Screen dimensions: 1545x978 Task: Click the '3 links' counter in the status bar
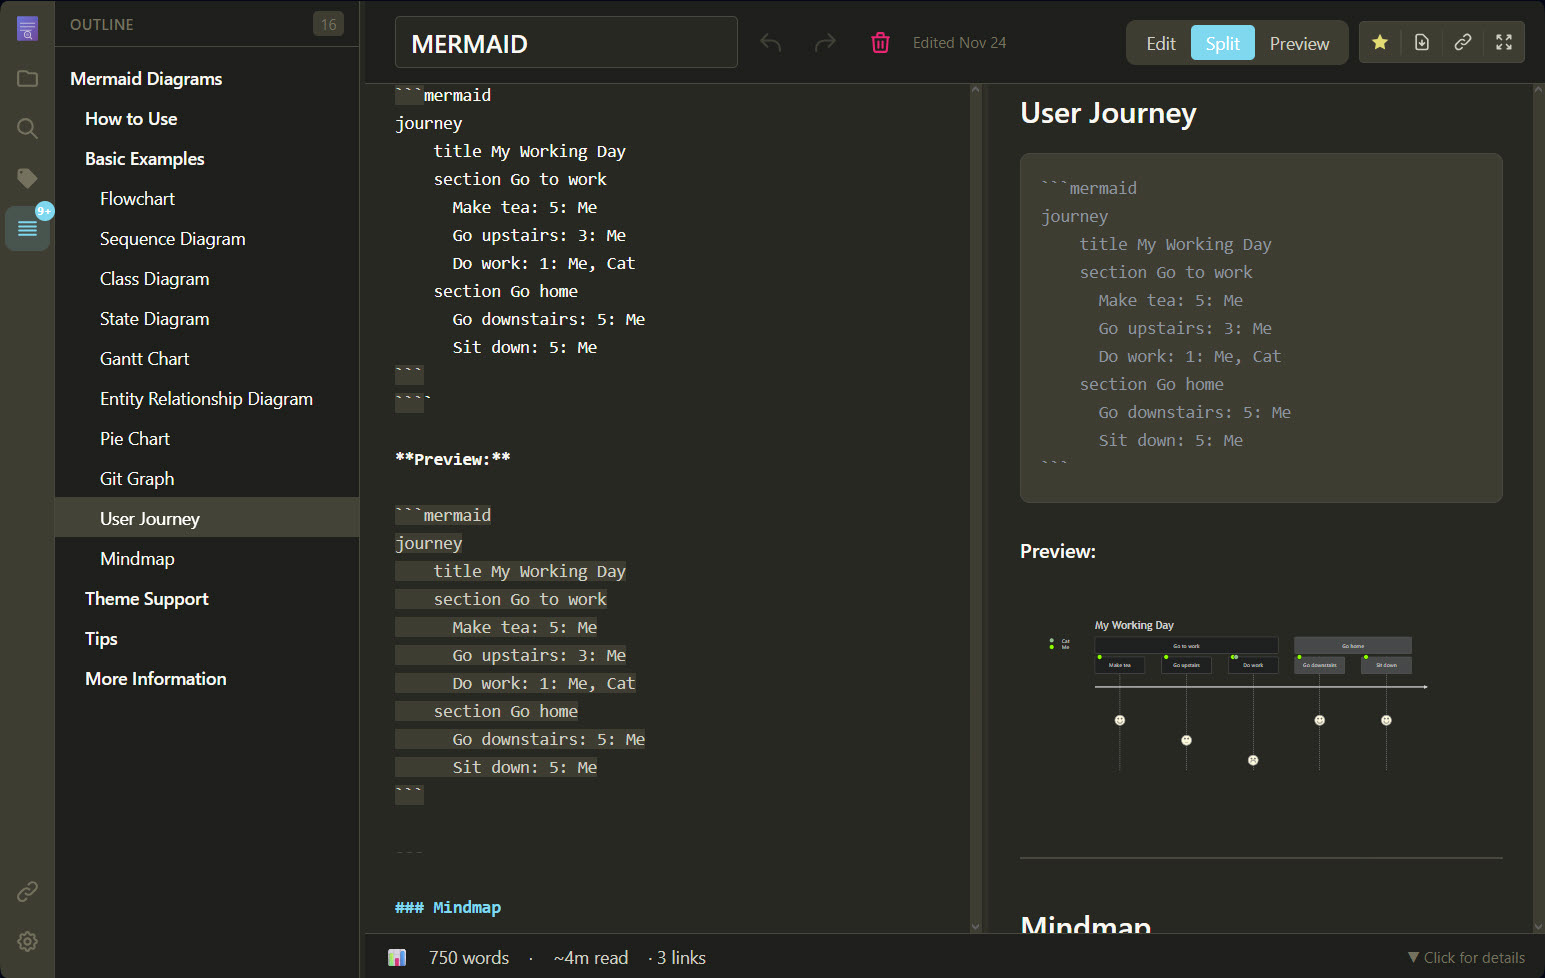point(678,957)
